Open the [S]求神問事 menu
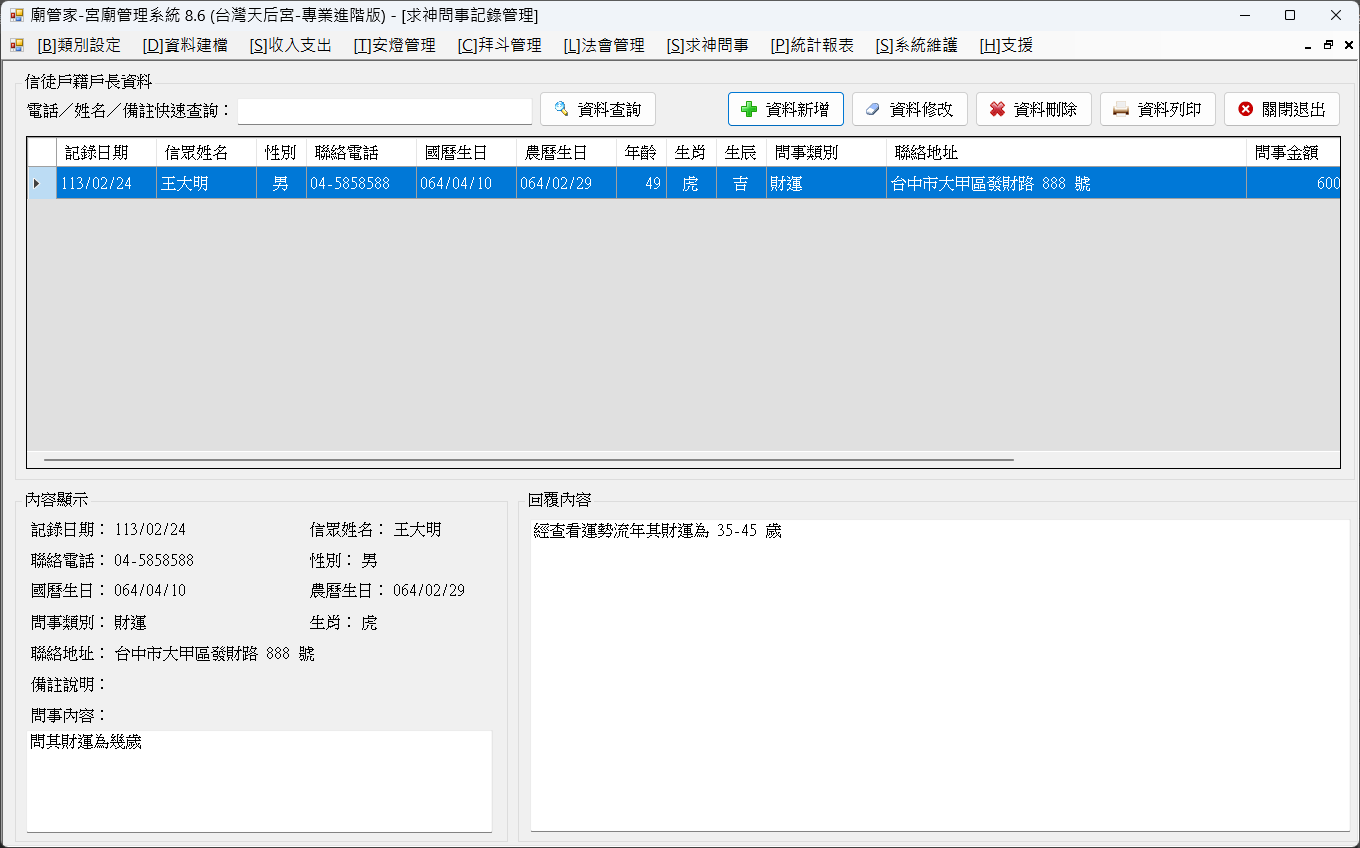The image size is (1360, 848). pyautogui.click(x=707, y=45)
